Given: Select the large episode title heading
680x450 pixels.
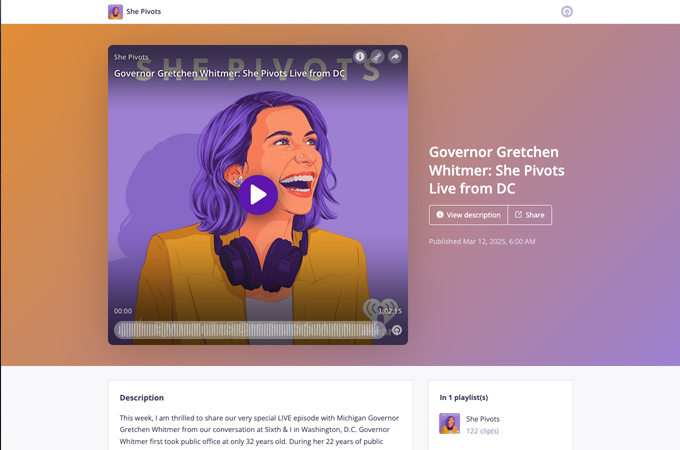Looking at the screenshot, I should point(497,170).
